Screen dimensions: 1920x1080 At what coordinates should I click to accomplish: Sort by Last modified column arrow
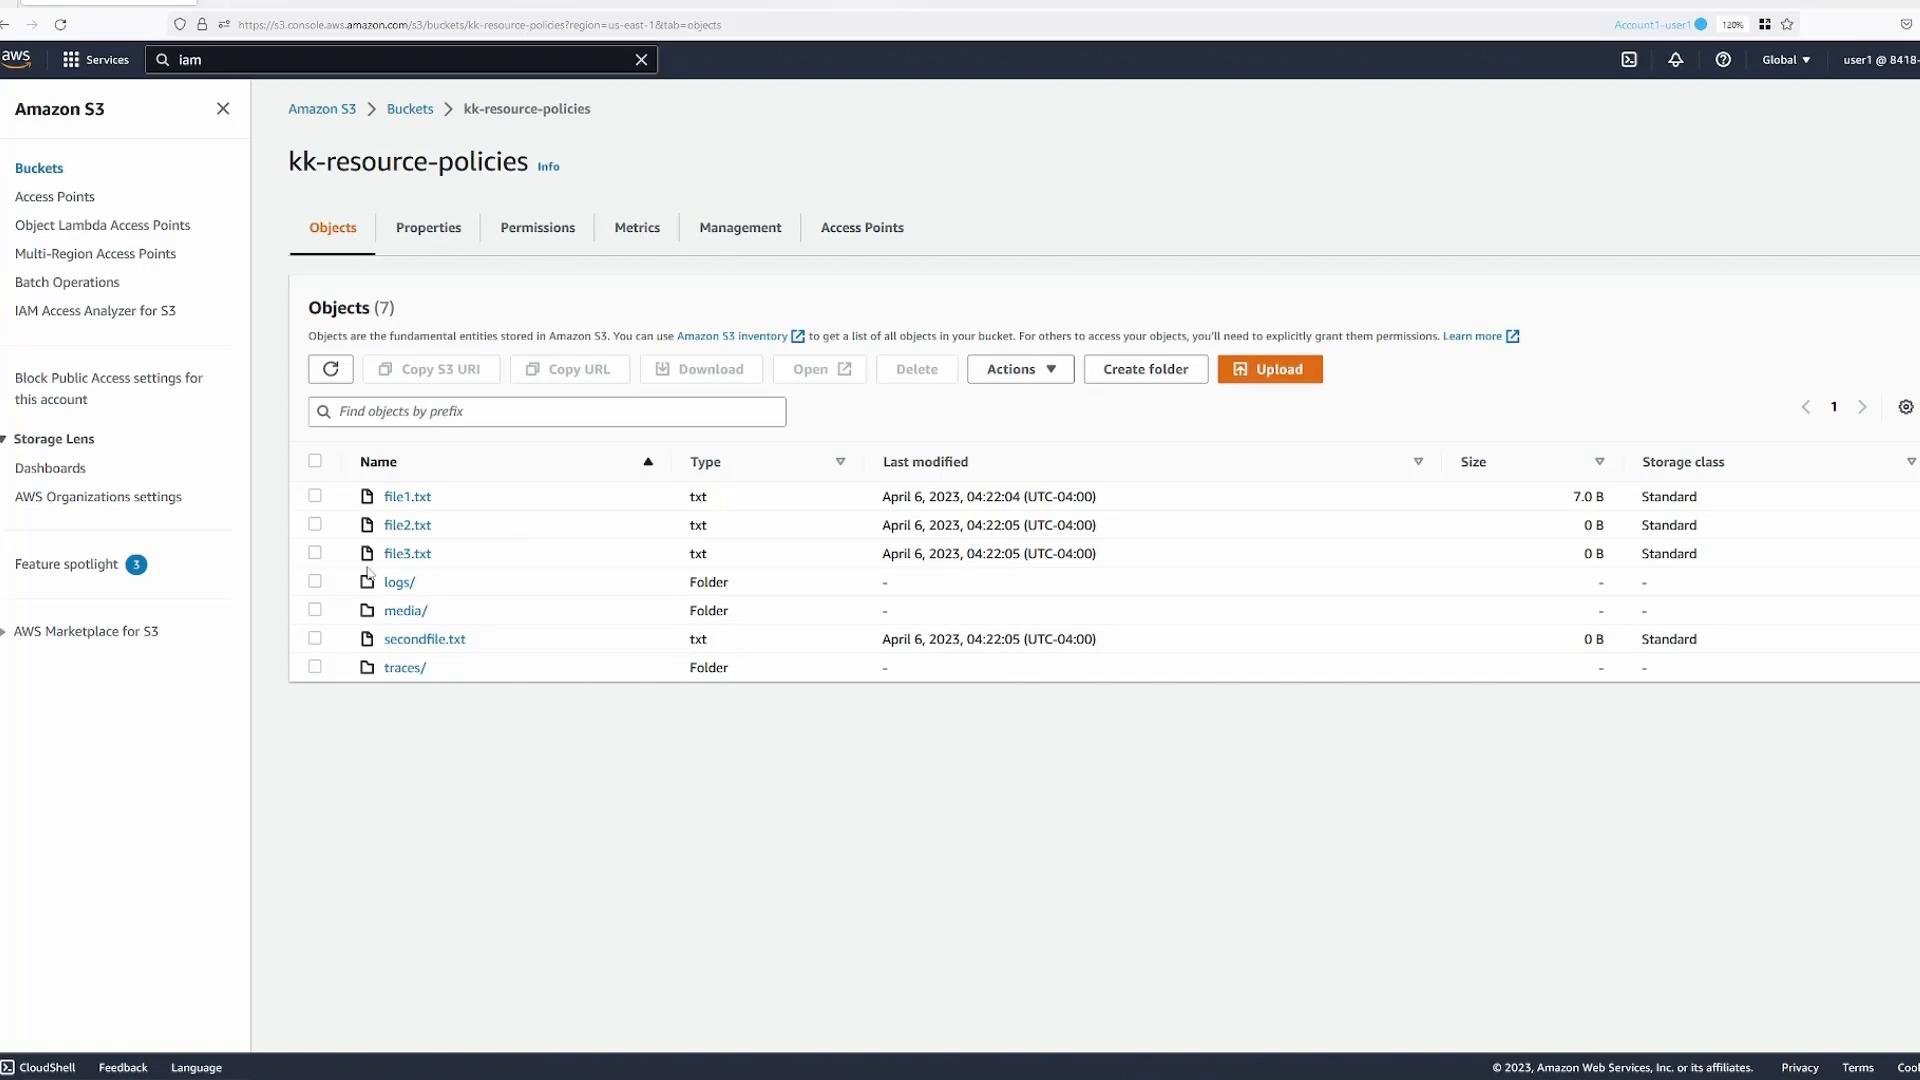(1418, 462)
